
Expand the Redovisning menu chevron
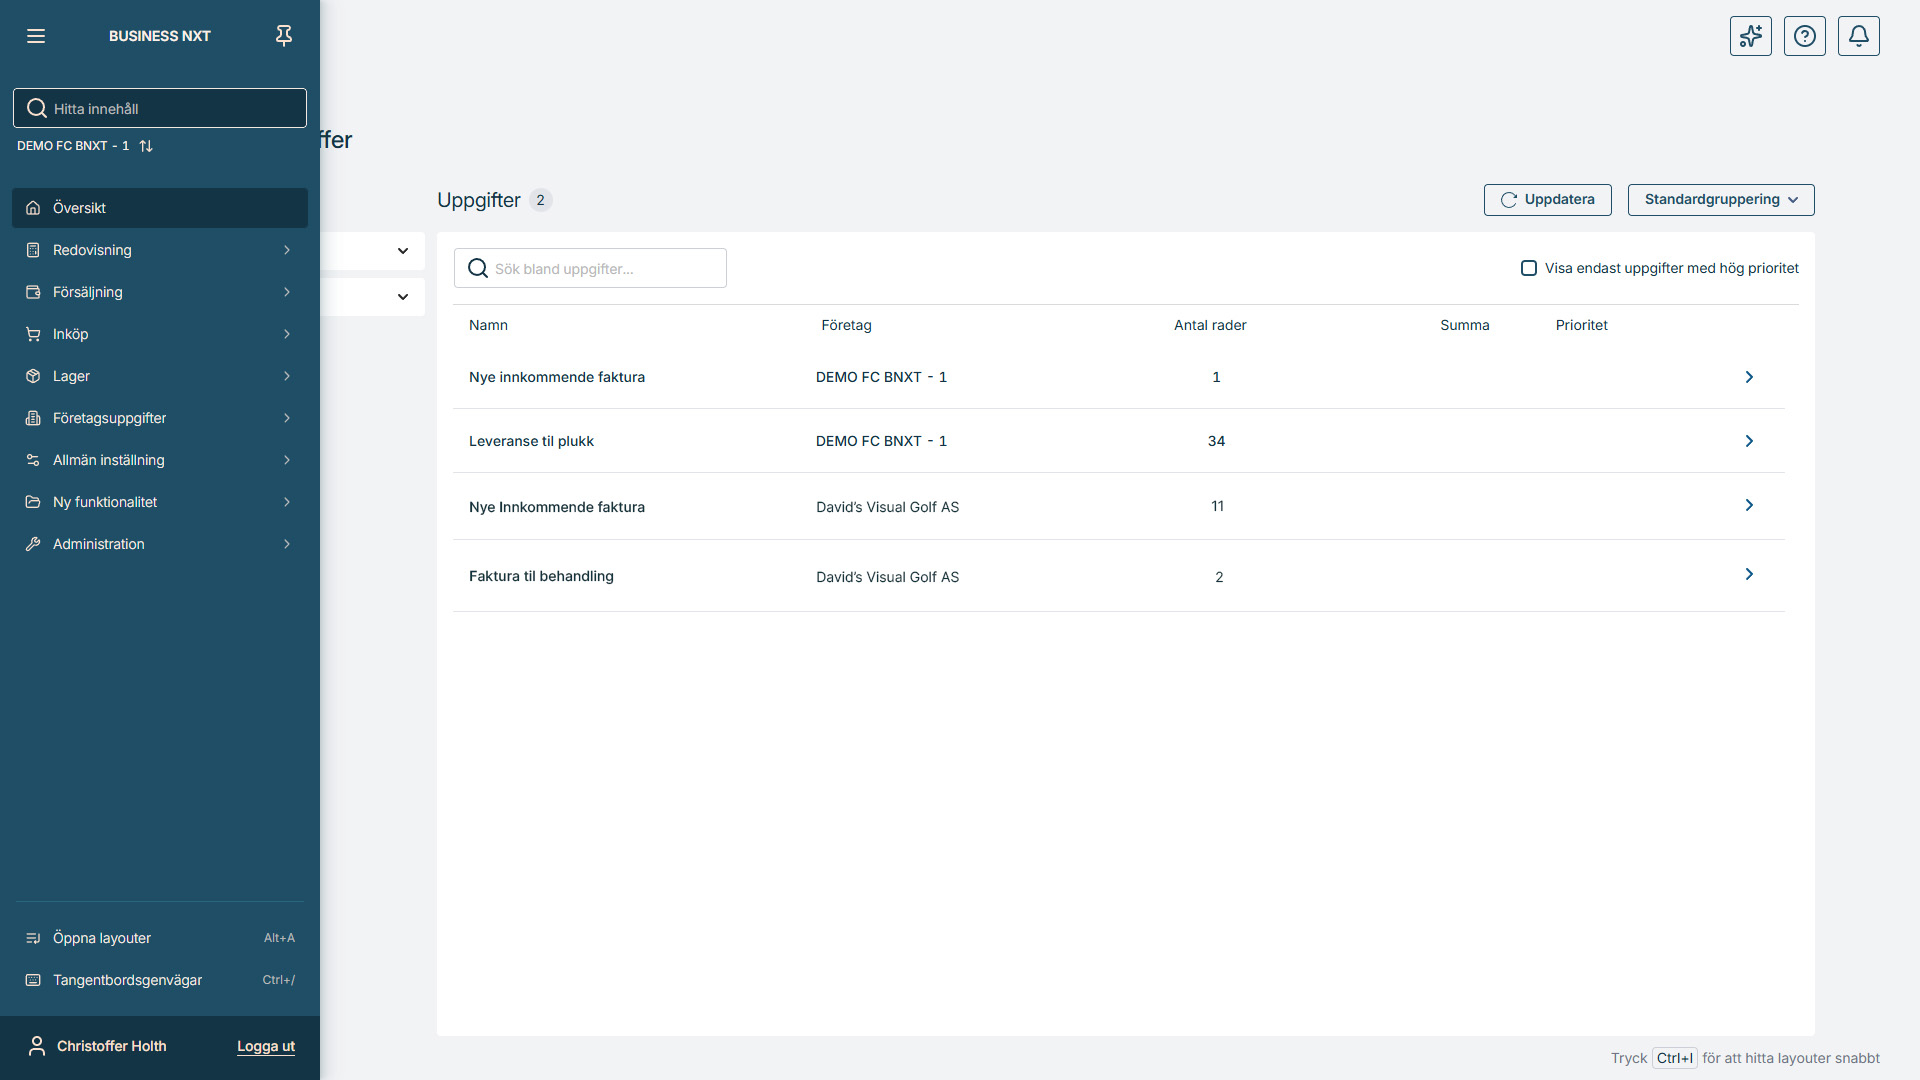click(x=287, y=250)
